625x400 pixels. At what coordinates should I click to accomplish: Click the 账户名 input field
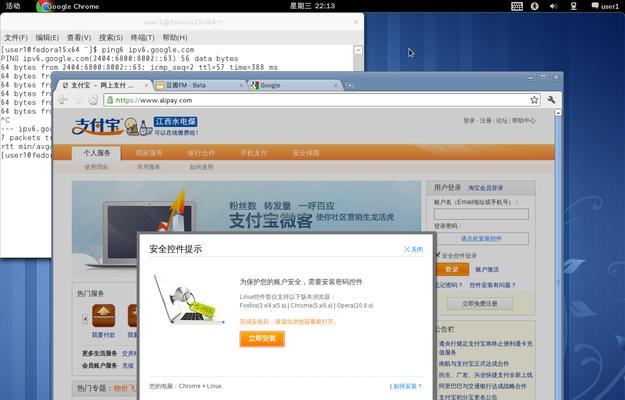(481, 214)
